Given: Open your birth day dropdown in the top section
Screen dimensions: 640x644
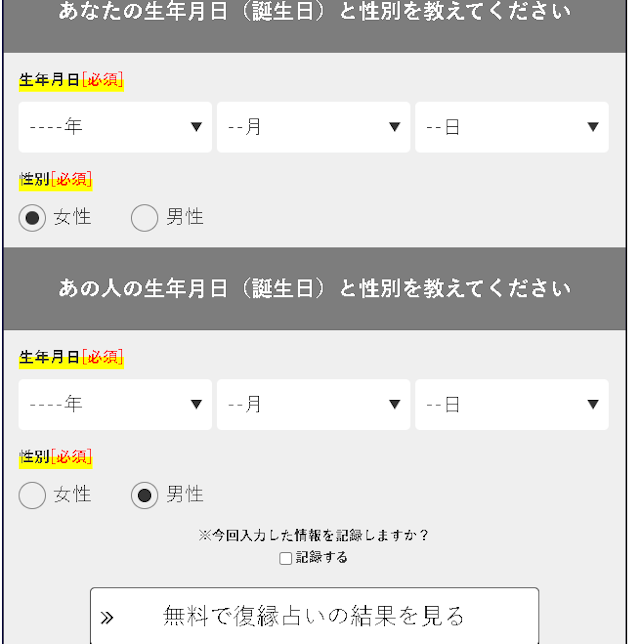Looking at the screenshot, I should tap(511, 127).
